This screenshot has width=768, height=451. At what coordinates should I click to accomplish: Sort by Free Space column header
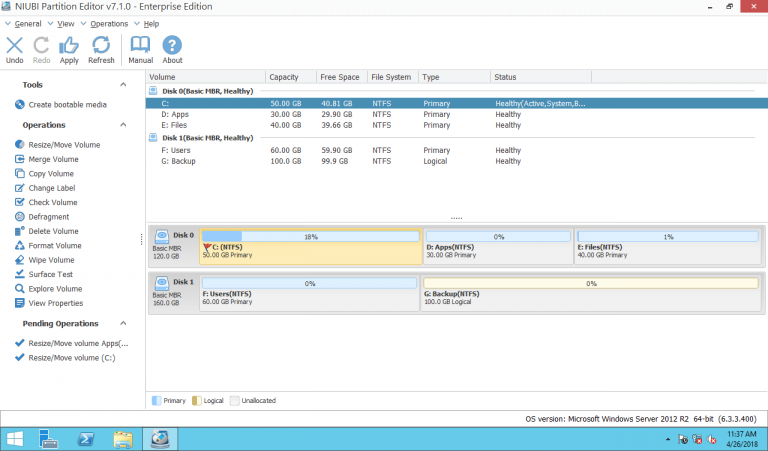coord(342,77)
